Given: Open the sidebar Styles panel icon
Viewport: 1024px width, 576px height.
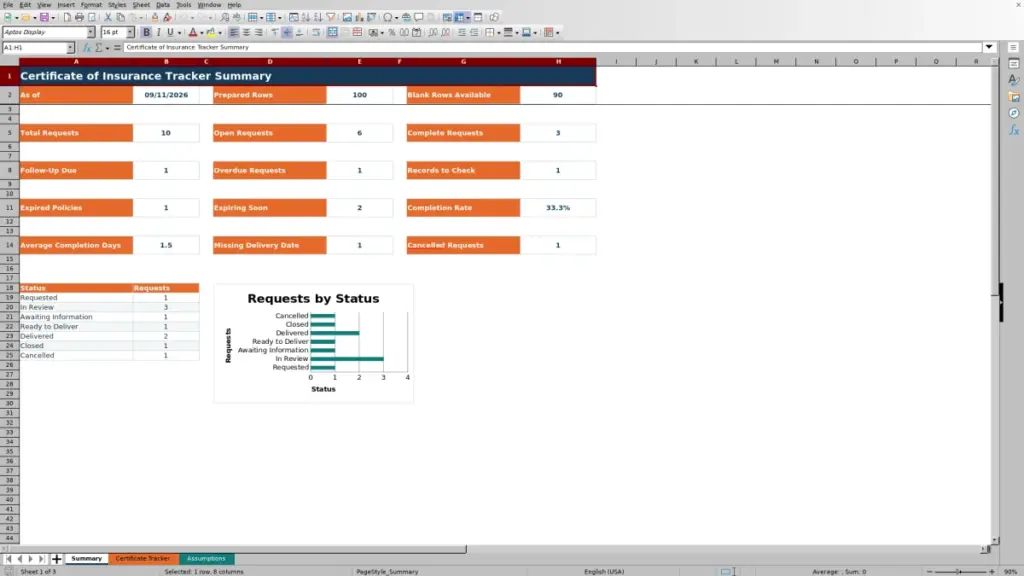Looking at the screenshot, I should pos(1014,80).
